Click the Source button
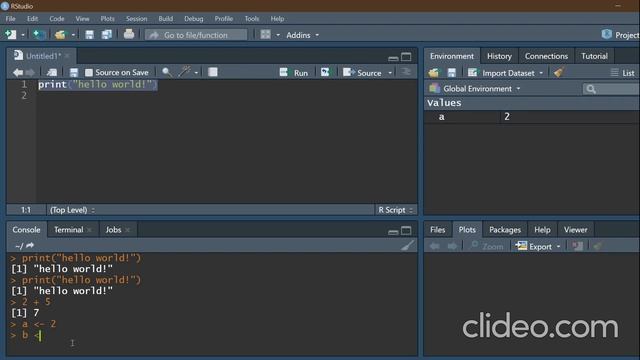 coord(362,73)
